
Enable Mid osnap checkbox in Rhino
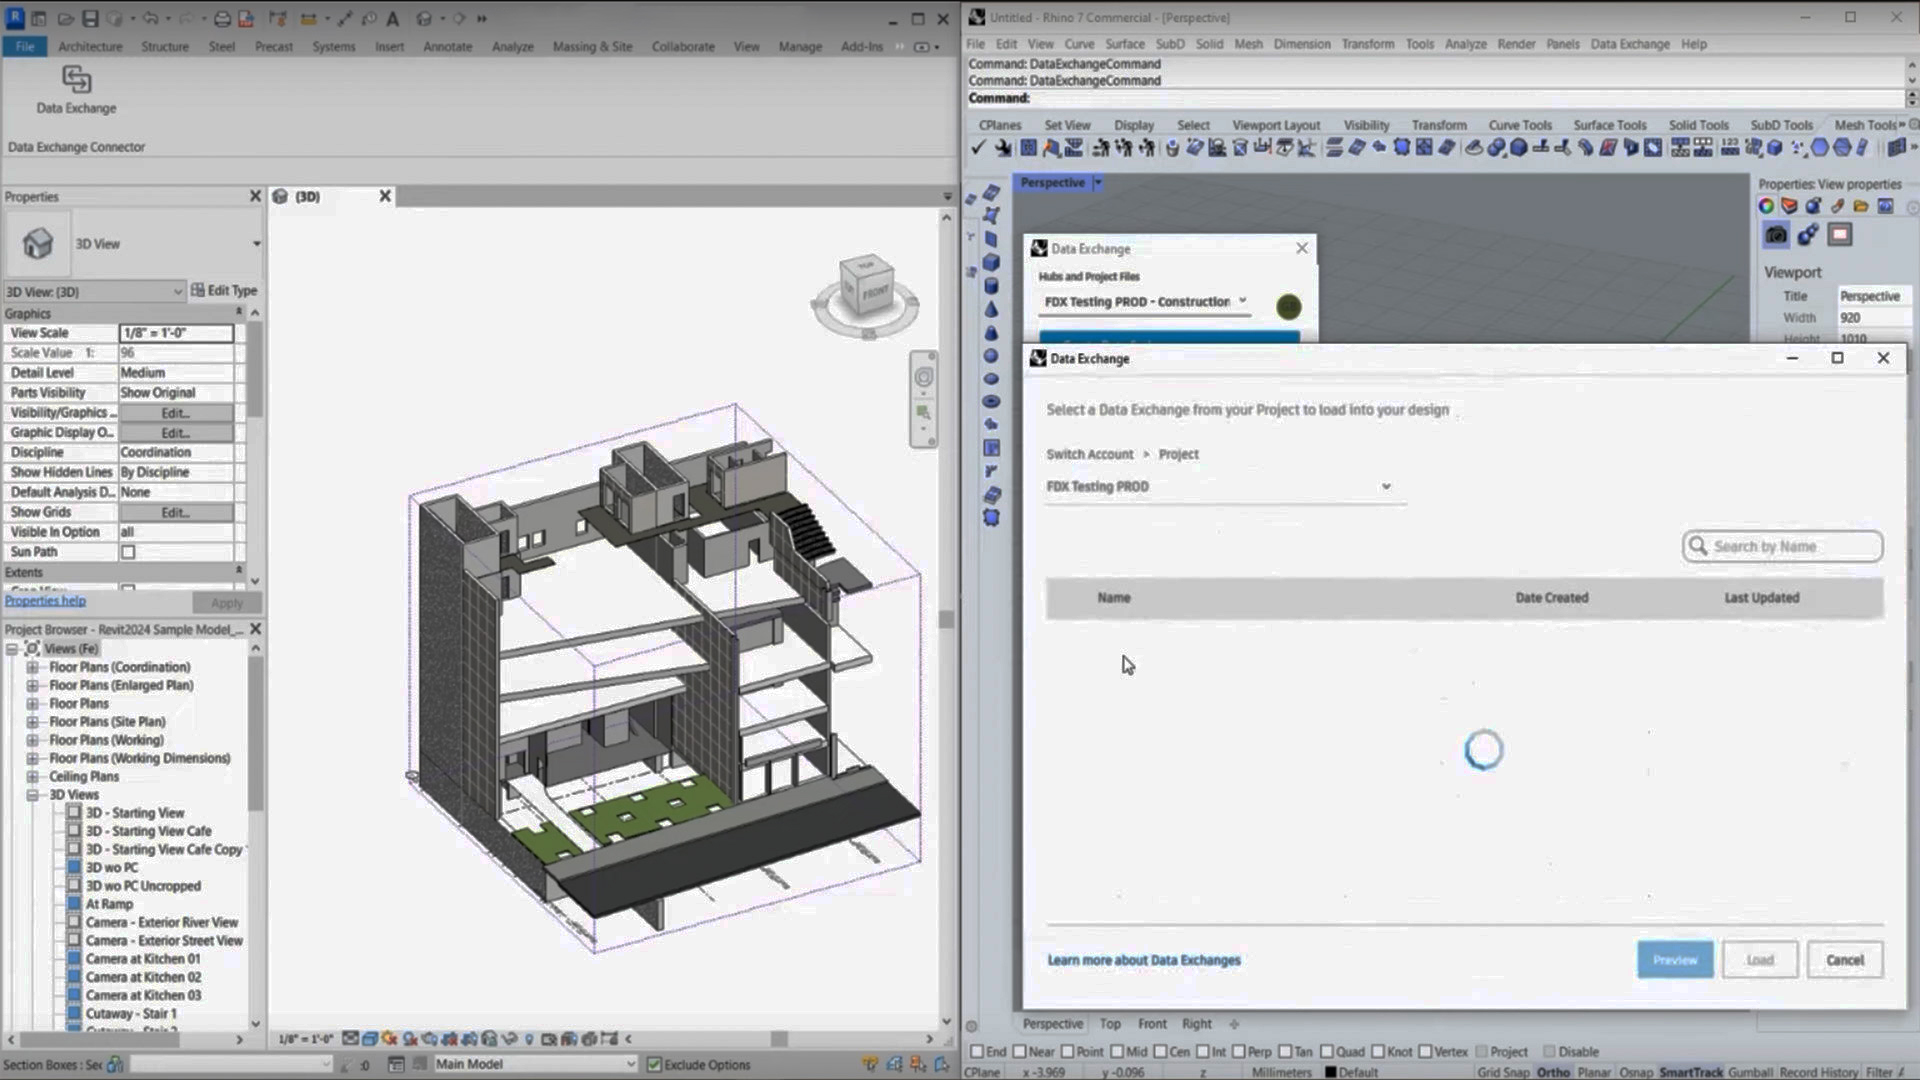click(x=1117, y=1051)
